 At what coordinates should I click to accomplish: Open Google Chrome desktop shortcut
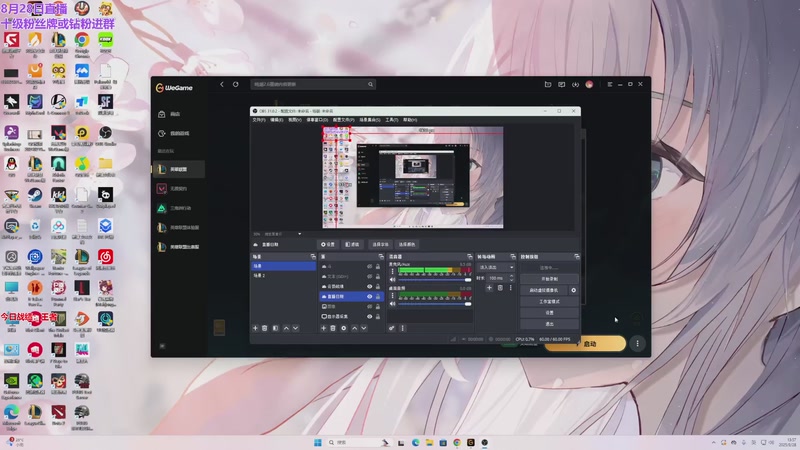coord(82,43)
